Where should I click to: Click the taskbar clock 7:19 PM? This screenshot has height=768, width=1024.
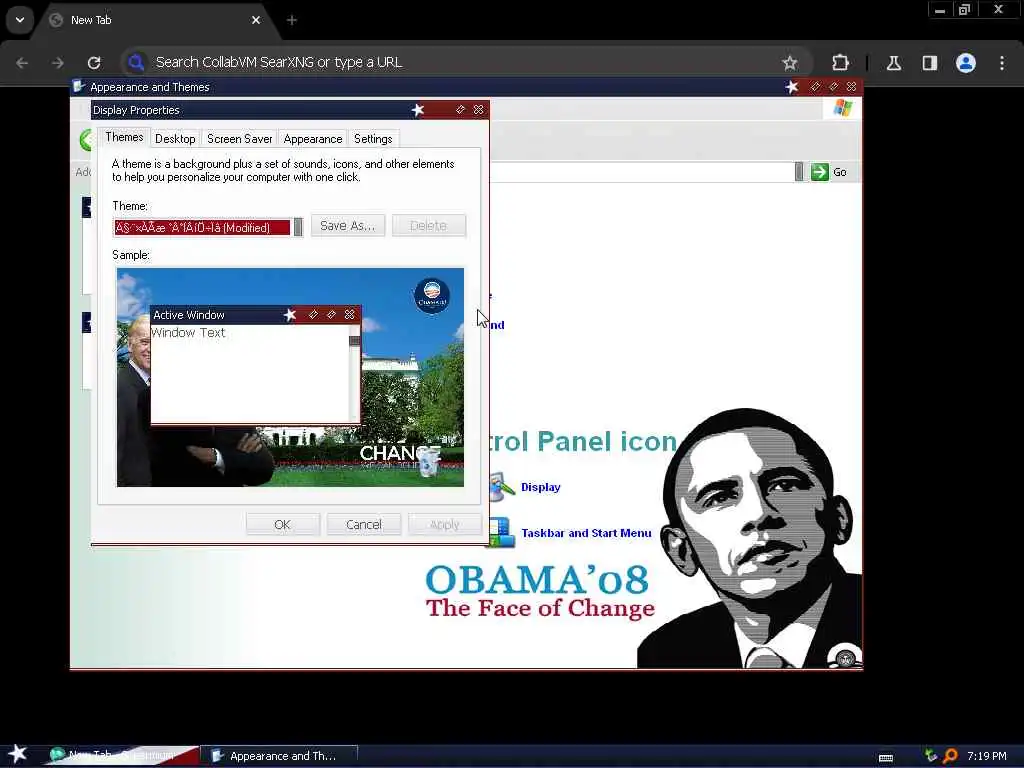coord(986,756)
